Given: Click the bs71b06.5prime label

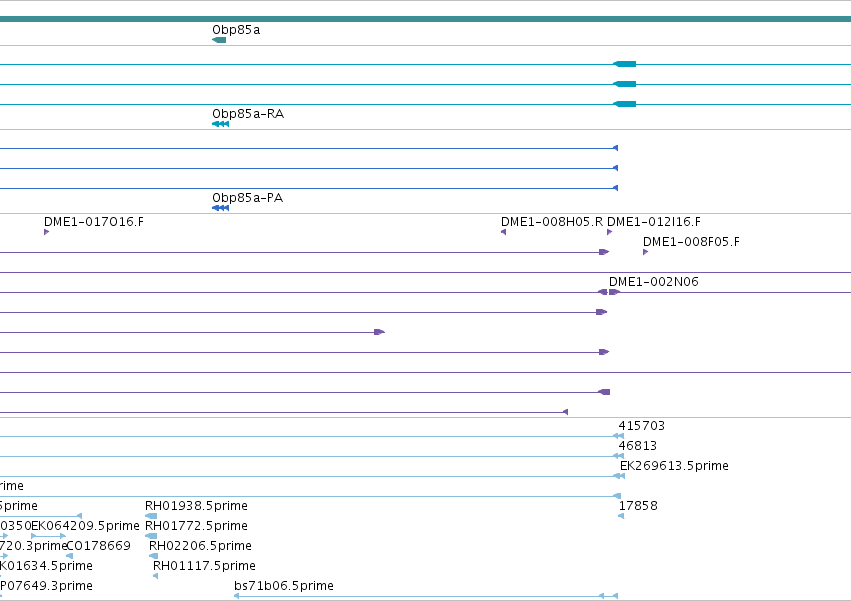Looking at the screenshot, I should 283,585.
